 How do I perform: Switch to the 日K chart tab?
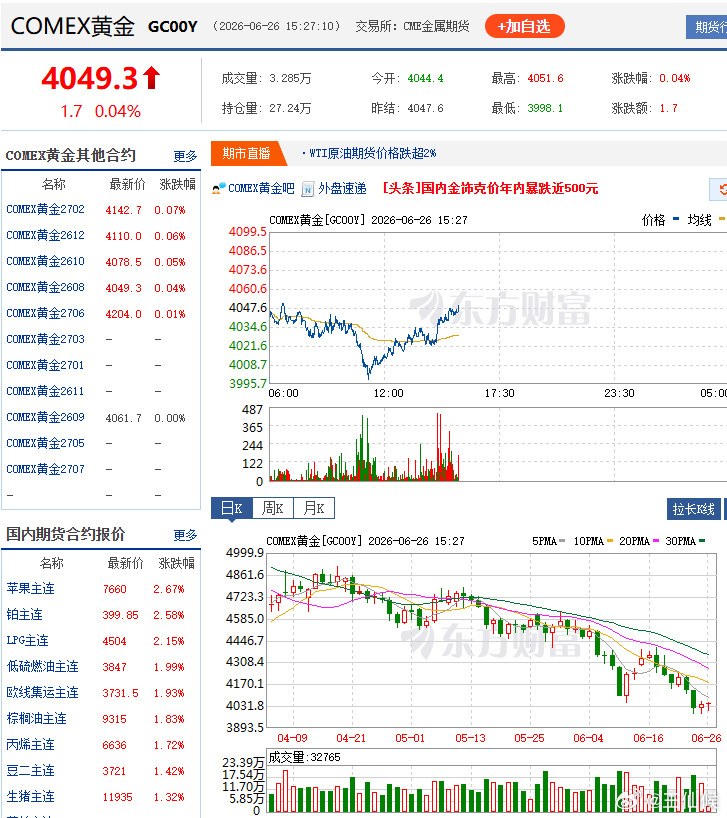(232, 508)
